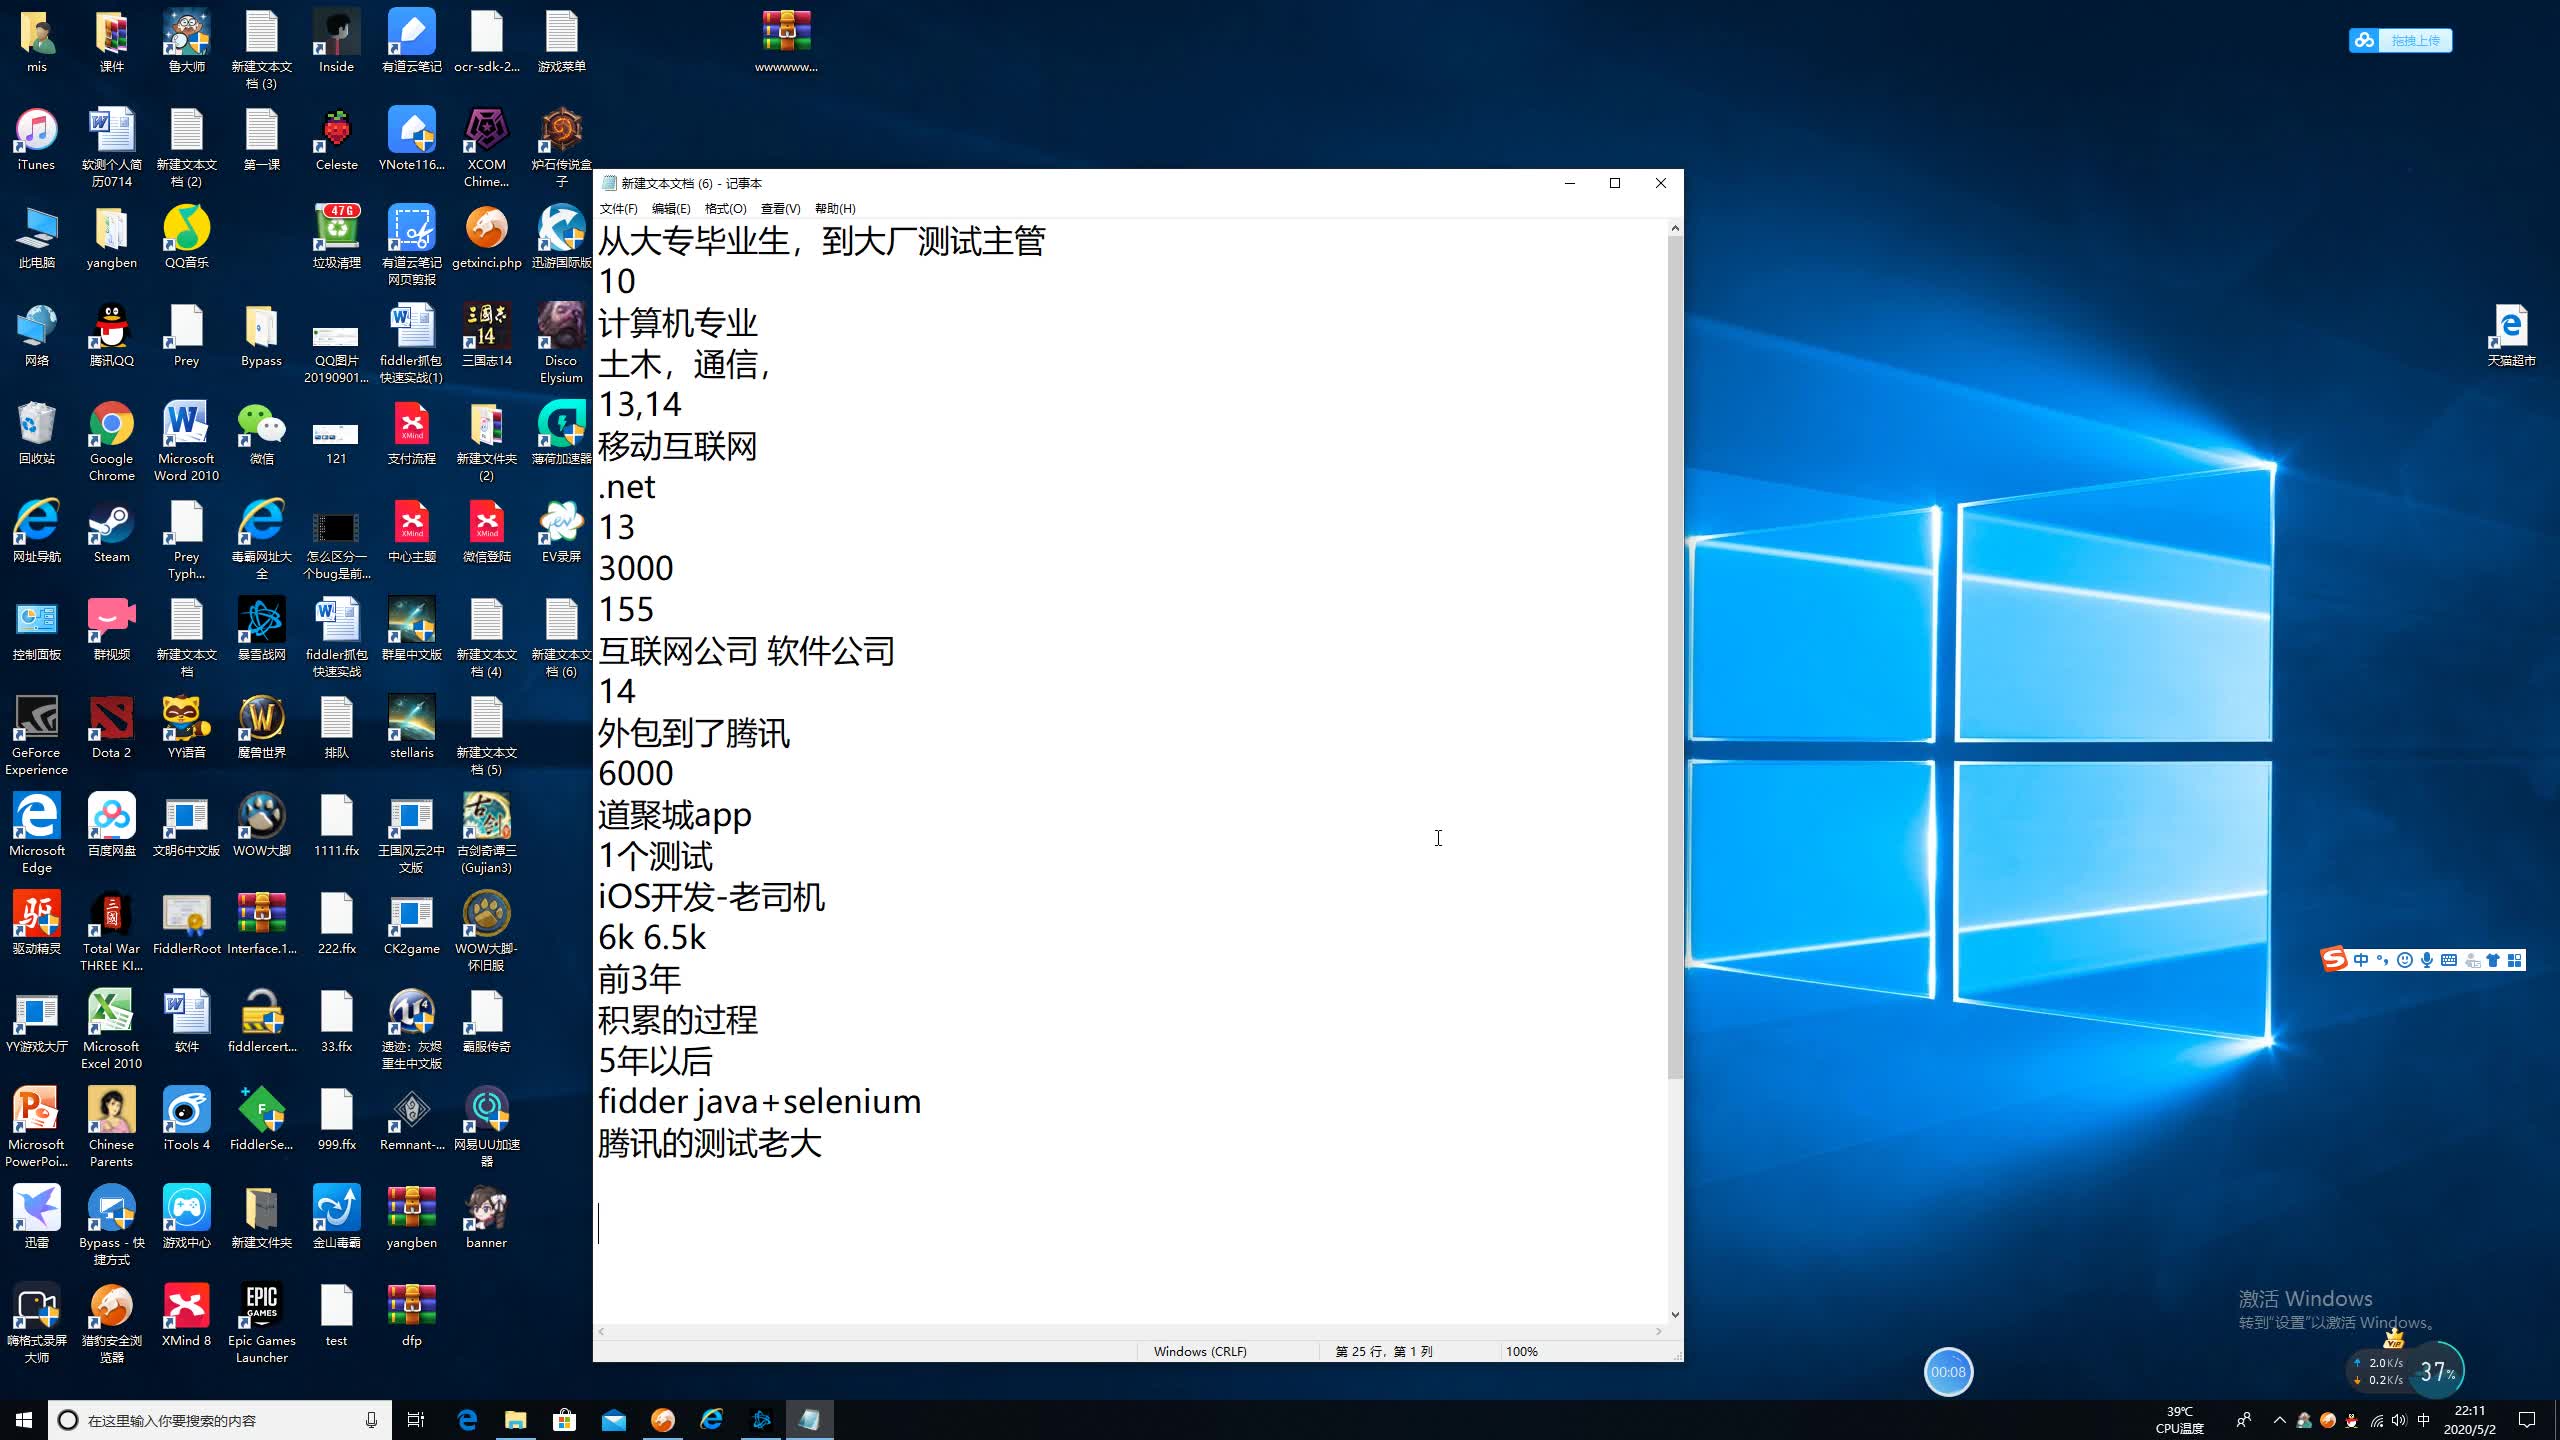
Task: Click the Sogou toolbar keyboard icon
Action: coord(2449,960)
